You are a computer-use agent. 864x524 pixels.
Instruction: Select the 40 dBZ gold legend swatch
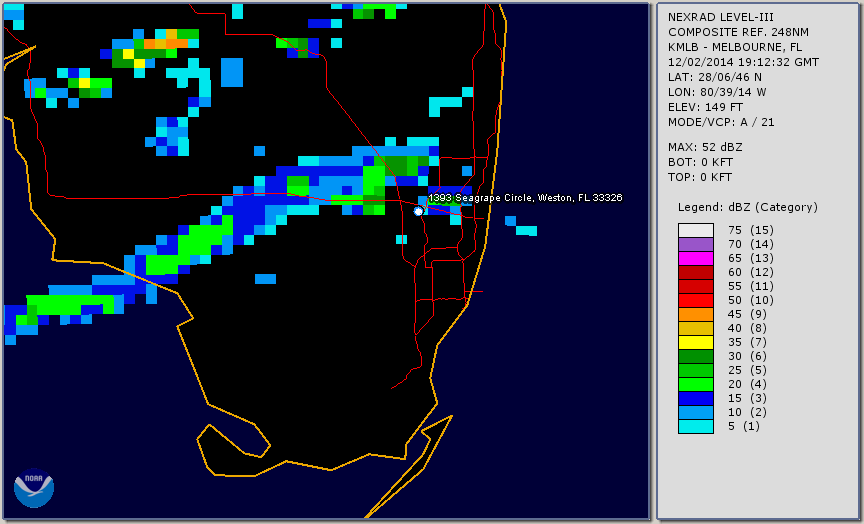(696, 328)
